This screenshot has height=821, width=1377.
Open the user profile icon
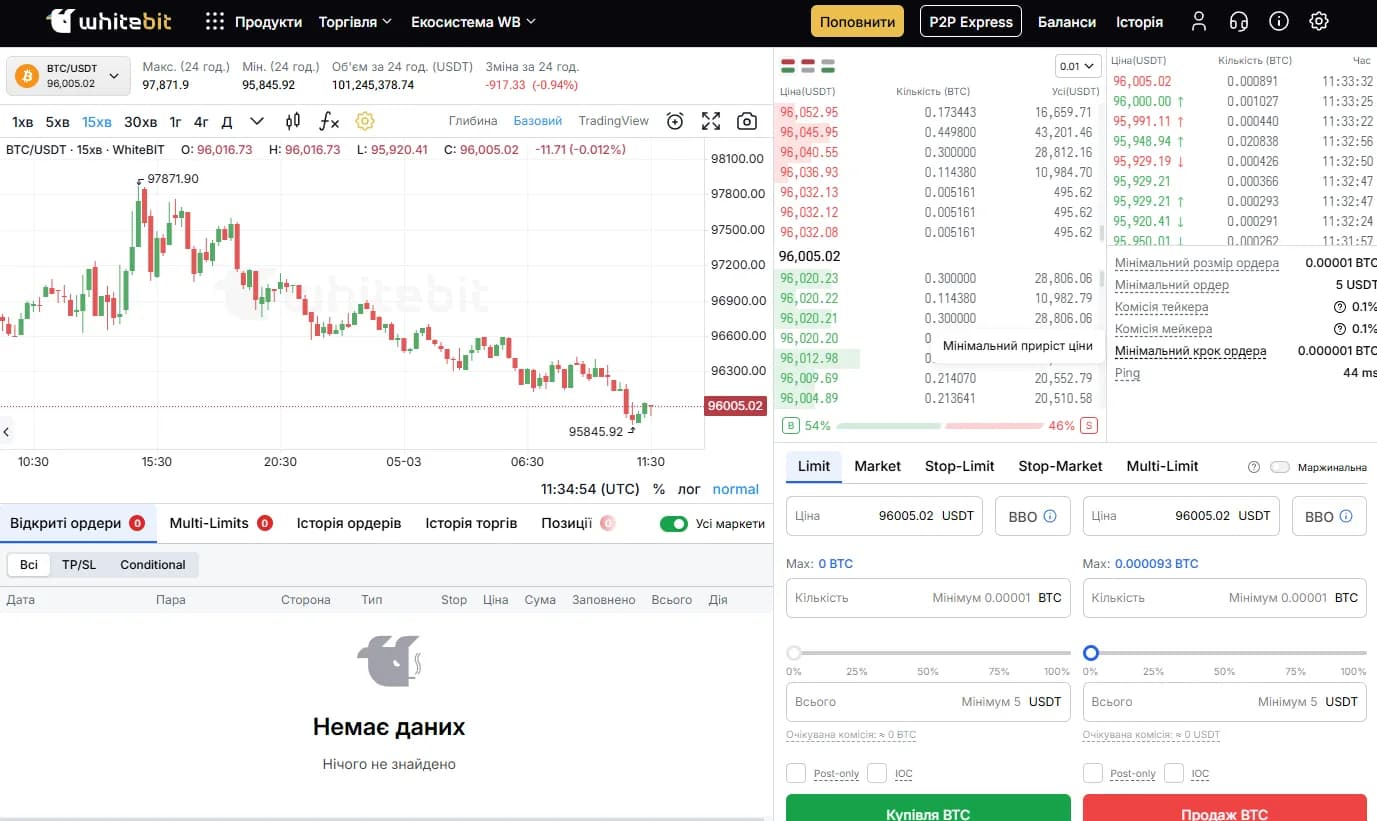(x=1199, y=21)
